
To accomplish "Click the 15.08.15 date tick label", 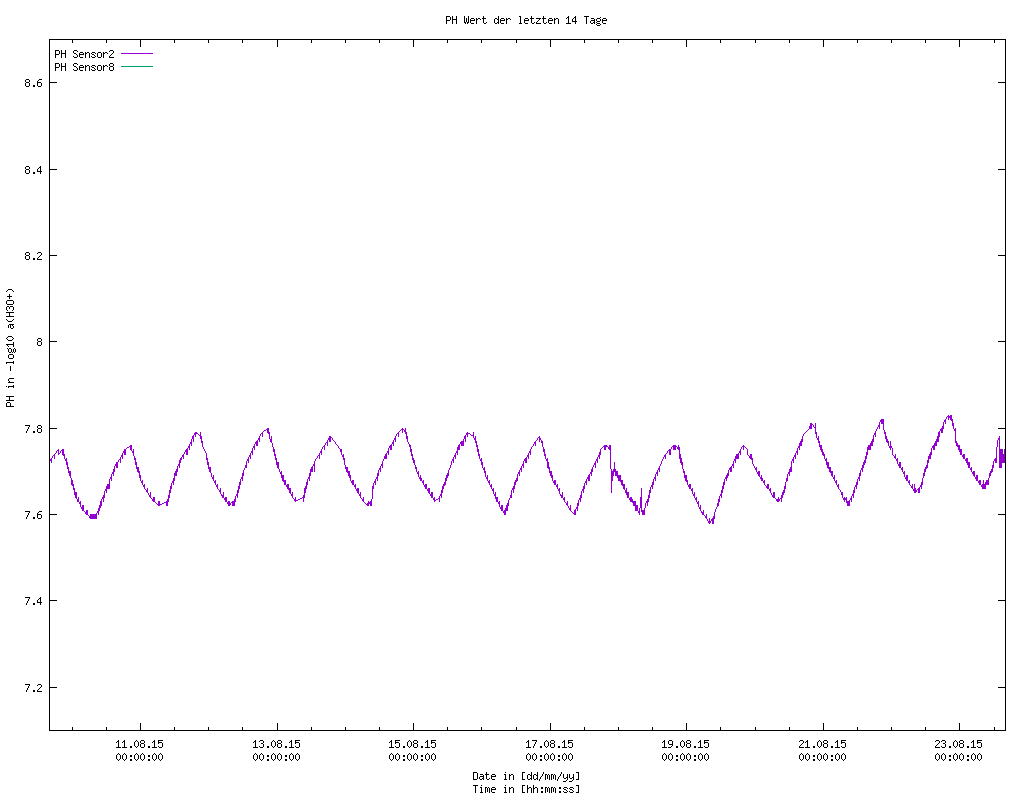I will coord(413,745).
